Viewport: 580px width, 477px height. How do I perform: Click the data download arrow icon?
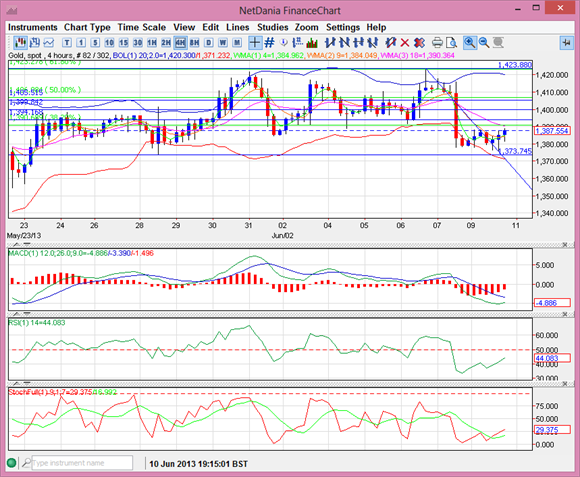point(284,43)
